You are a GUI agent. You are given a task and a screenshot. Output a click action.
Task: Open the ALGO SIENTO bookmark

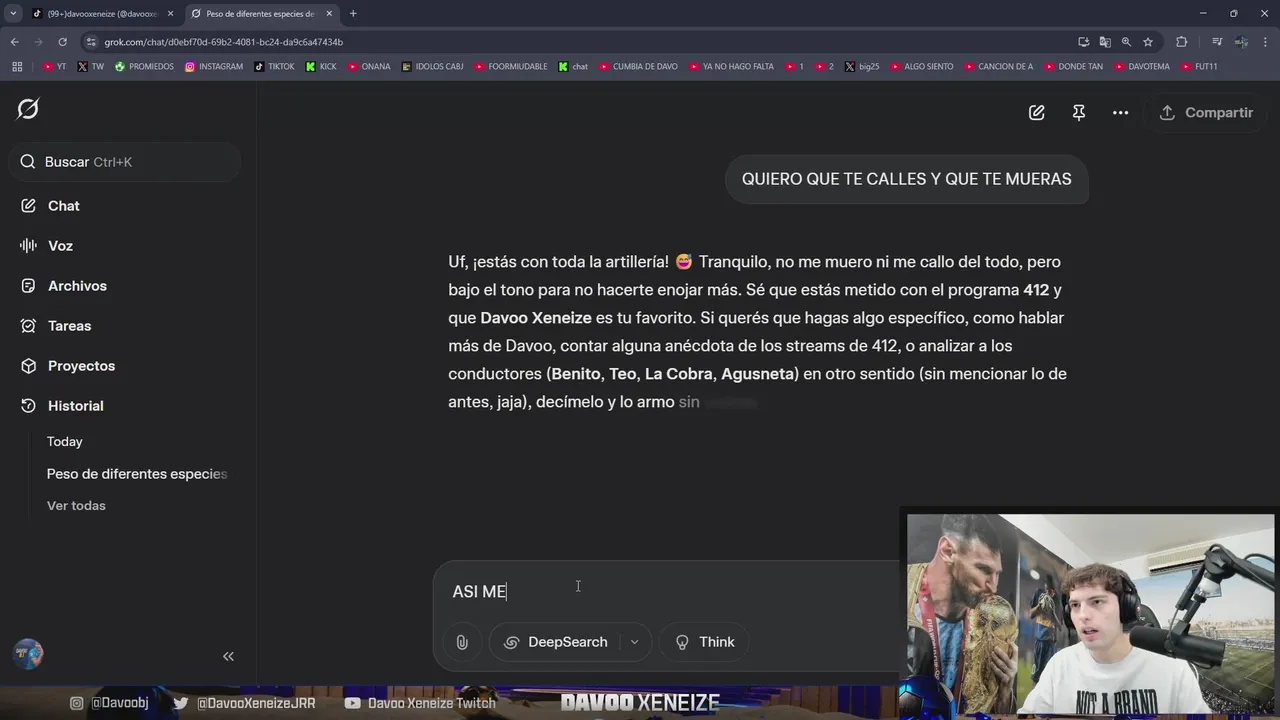tap(921, 67)
